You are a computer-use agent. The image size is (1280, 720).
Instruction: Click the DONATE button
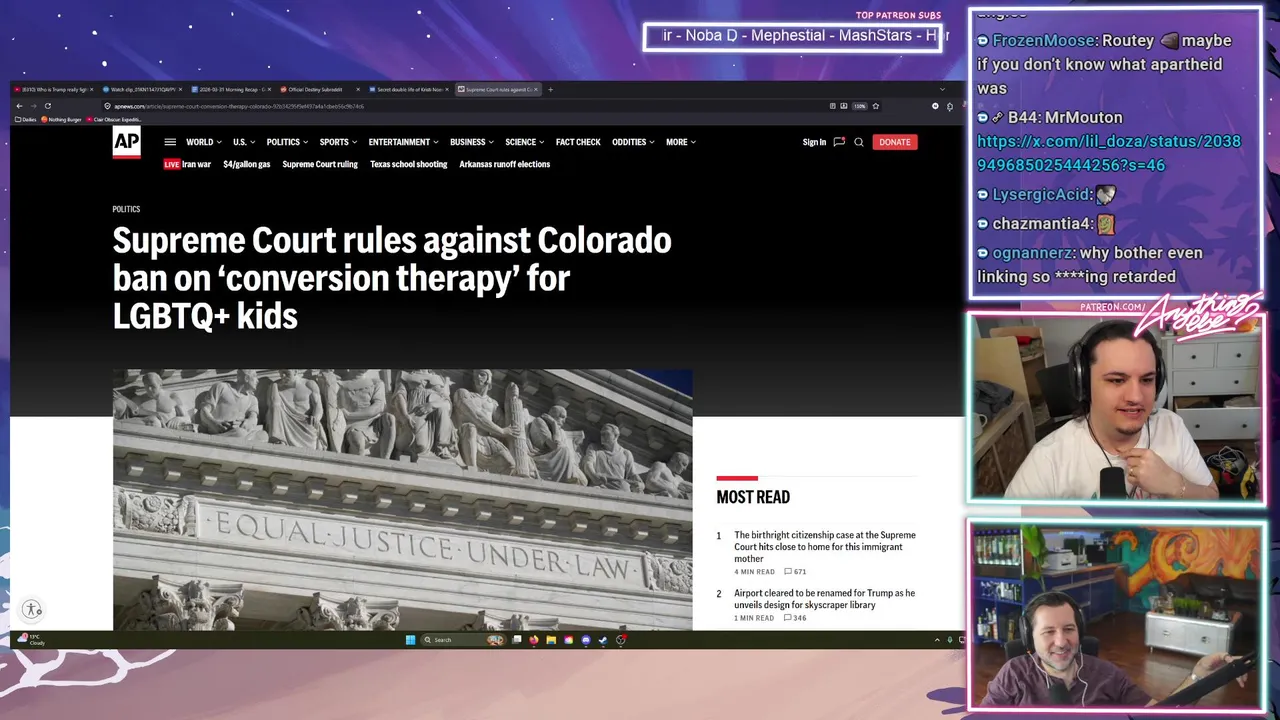[x=894, y=142]
